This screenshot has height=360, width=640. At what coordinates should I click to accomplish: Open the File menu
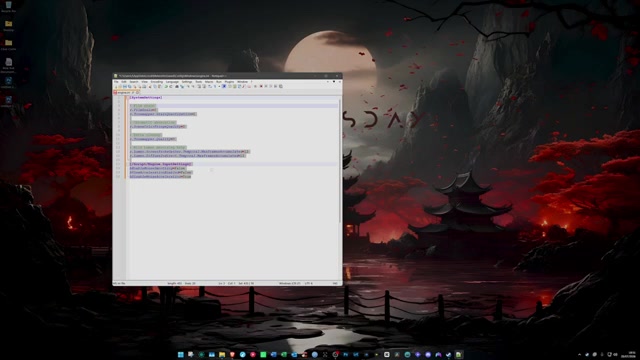[x=116, y=82]
